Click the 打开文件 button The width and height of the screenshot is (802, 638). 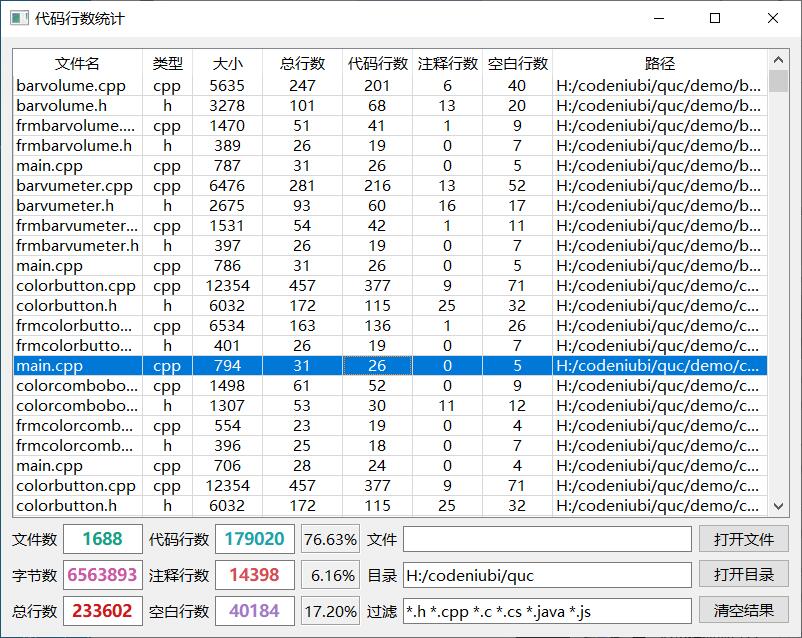pos(743,539)
